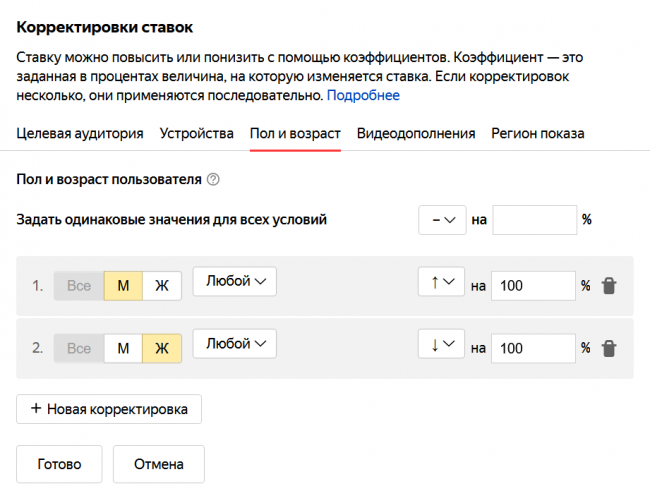
Task: Click percent field for all conditions
Action: [534, 220]
